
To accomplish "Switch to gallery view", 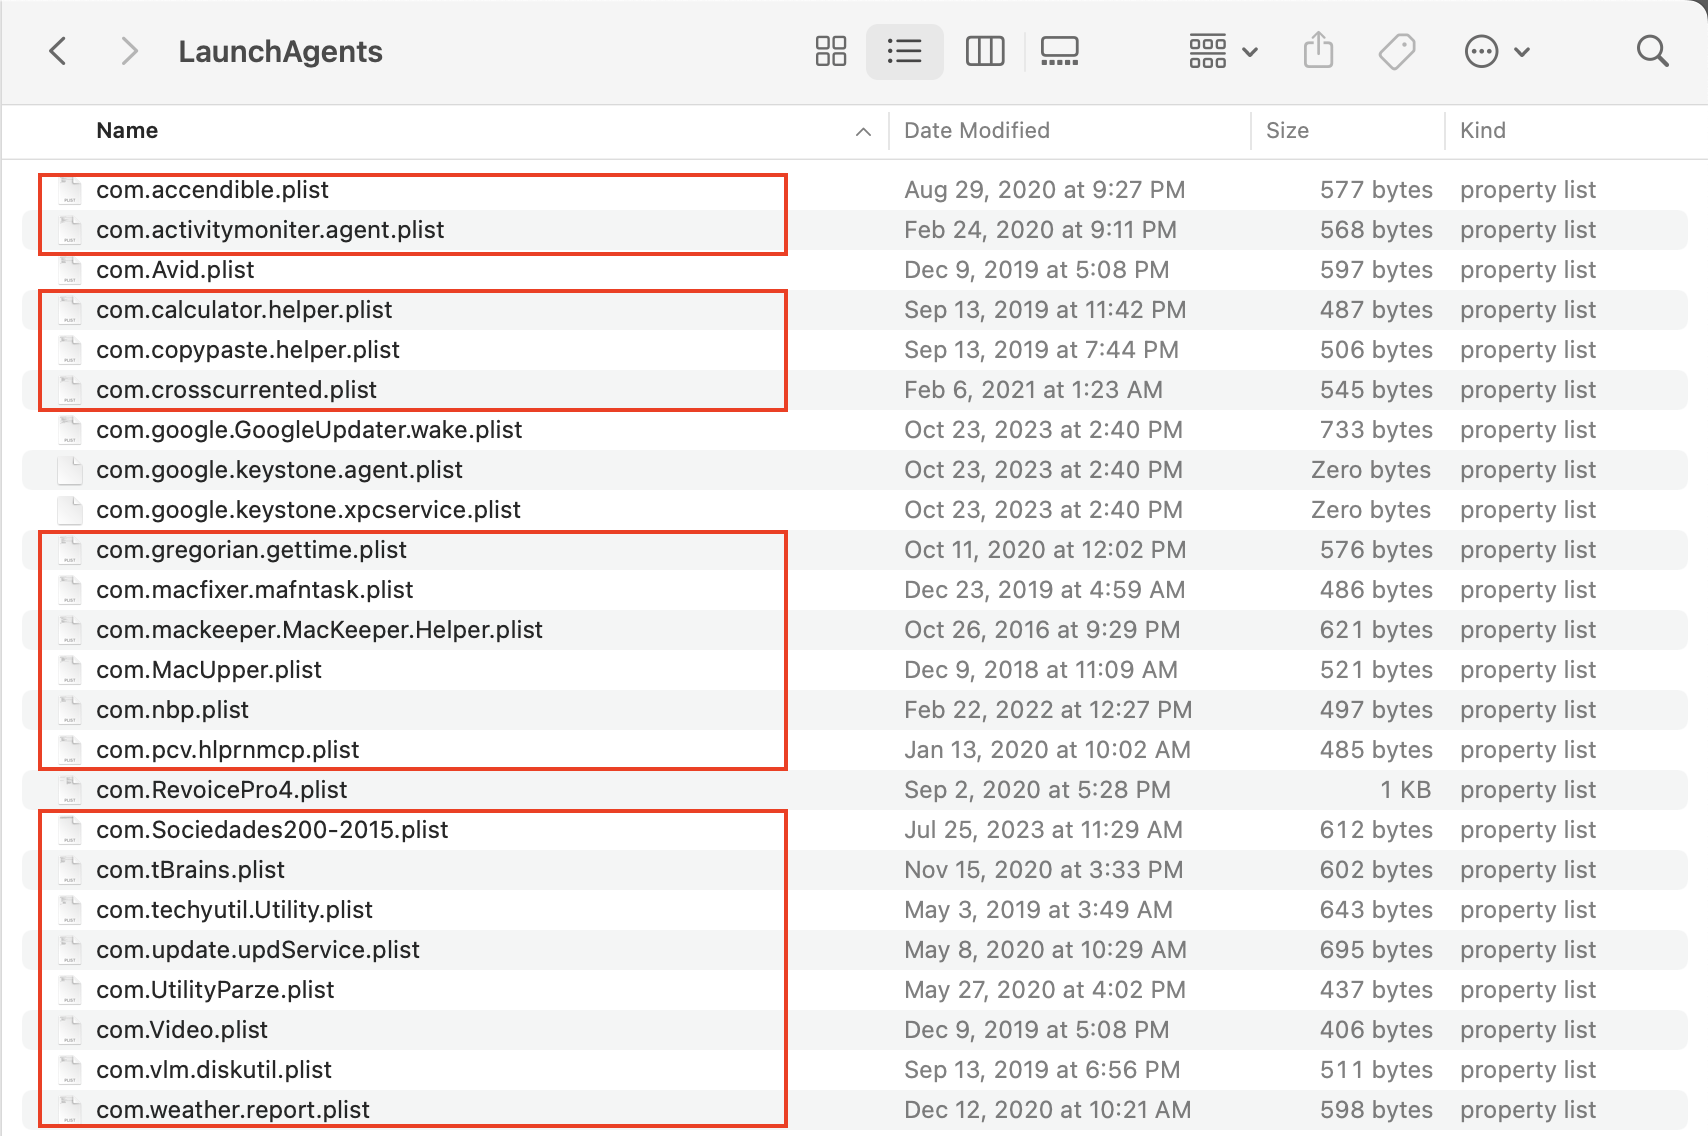I will coord(1060,51).
